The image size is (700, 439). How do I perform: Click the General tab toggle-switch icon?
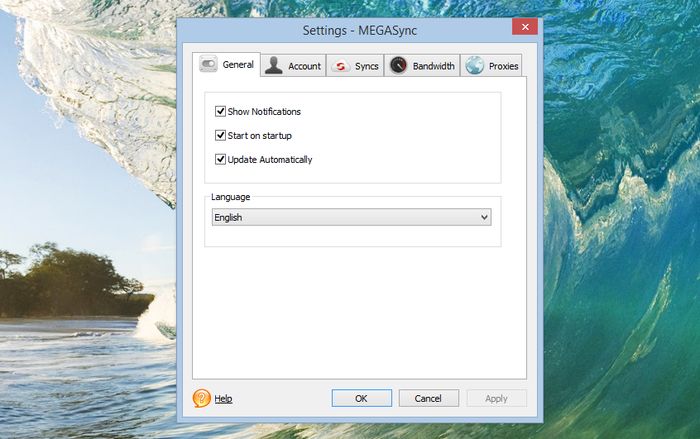(x=209, y=65)
